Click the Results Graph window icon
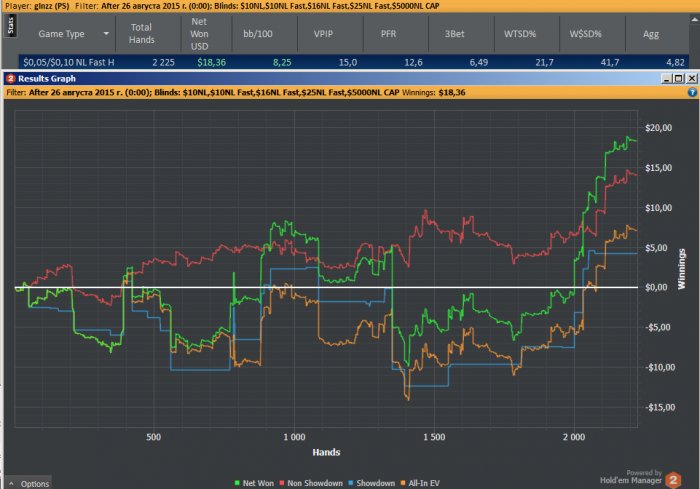Screen dimensions: 700x489 click(9, 77)
